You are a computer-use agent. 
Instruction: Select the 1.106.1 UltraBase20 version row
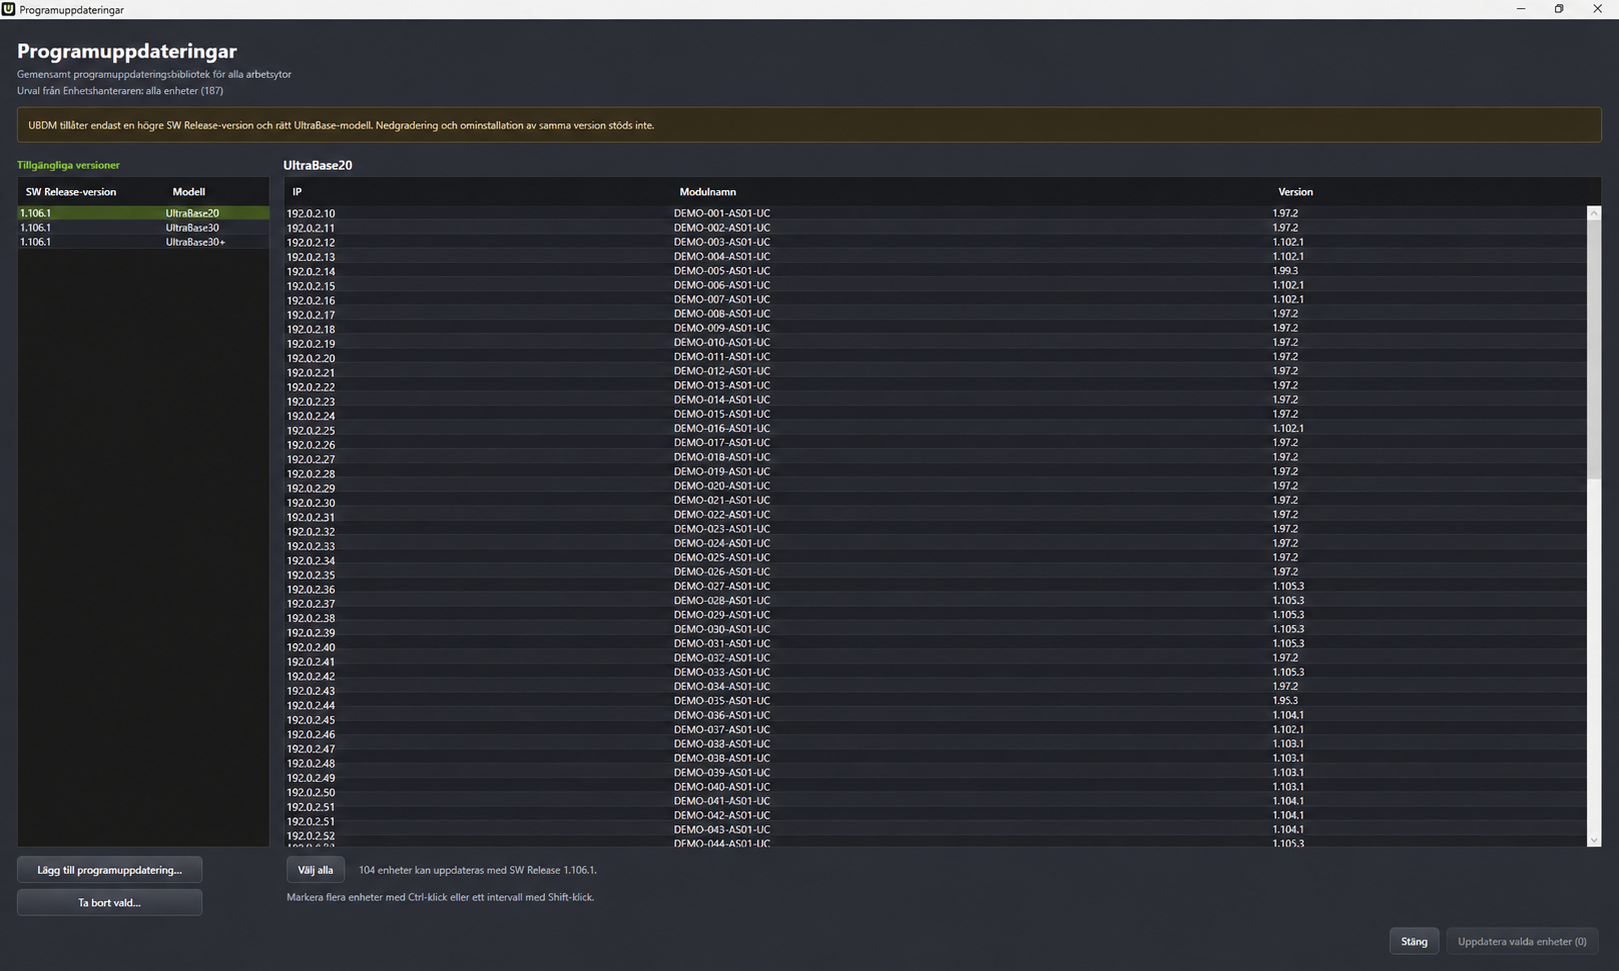(x=143, y=213)
